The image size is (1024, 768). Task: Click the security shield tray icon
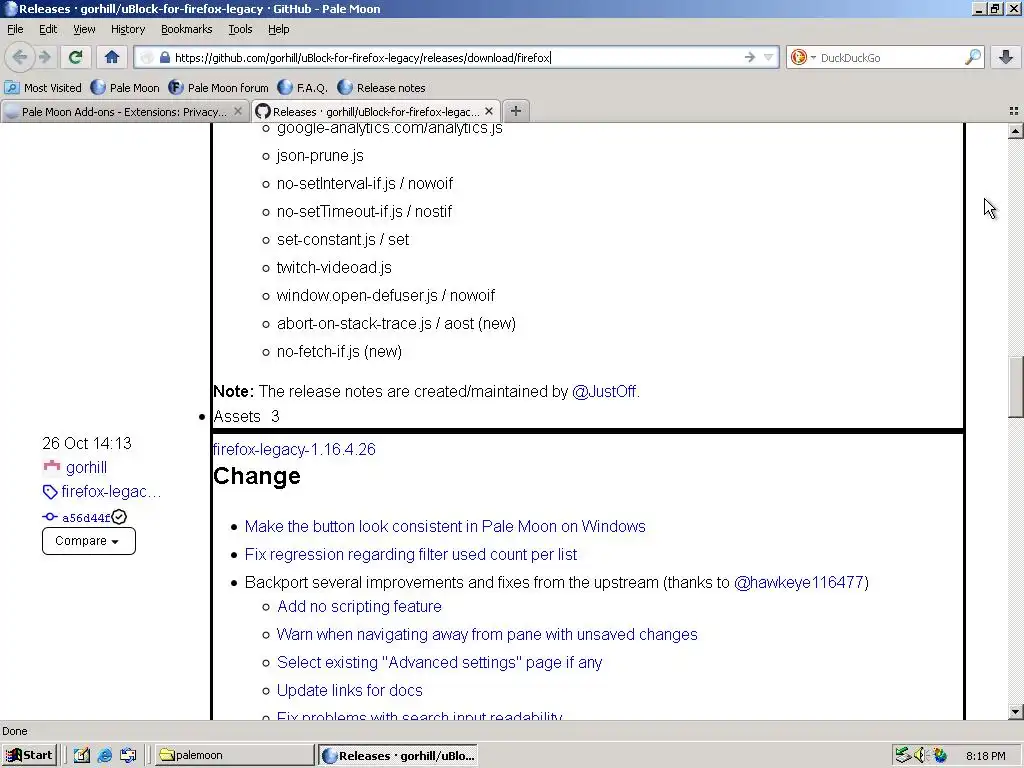pos(939,755)
